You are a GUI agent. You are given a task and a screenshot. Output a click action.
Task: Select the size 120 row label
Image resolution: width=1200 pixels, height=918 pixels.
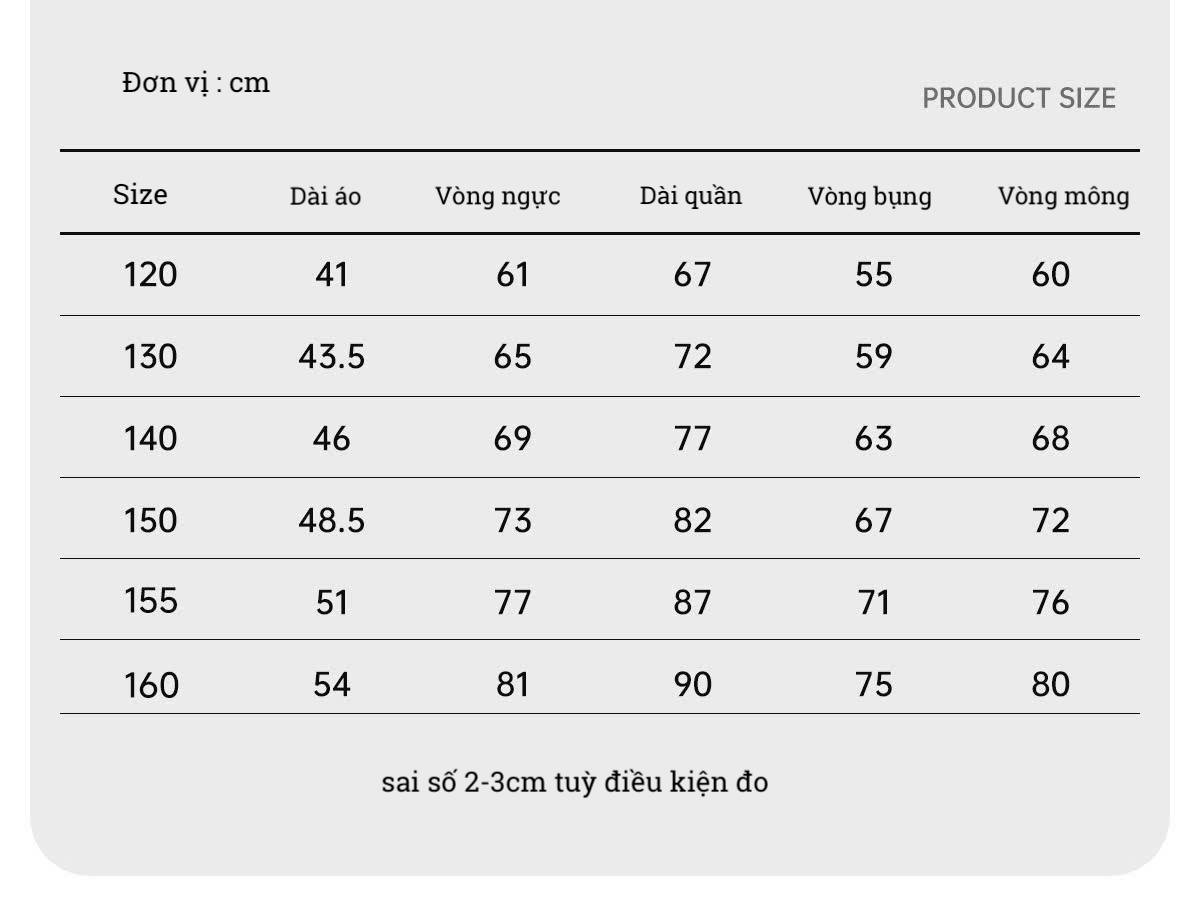click(x=150, y=274)
